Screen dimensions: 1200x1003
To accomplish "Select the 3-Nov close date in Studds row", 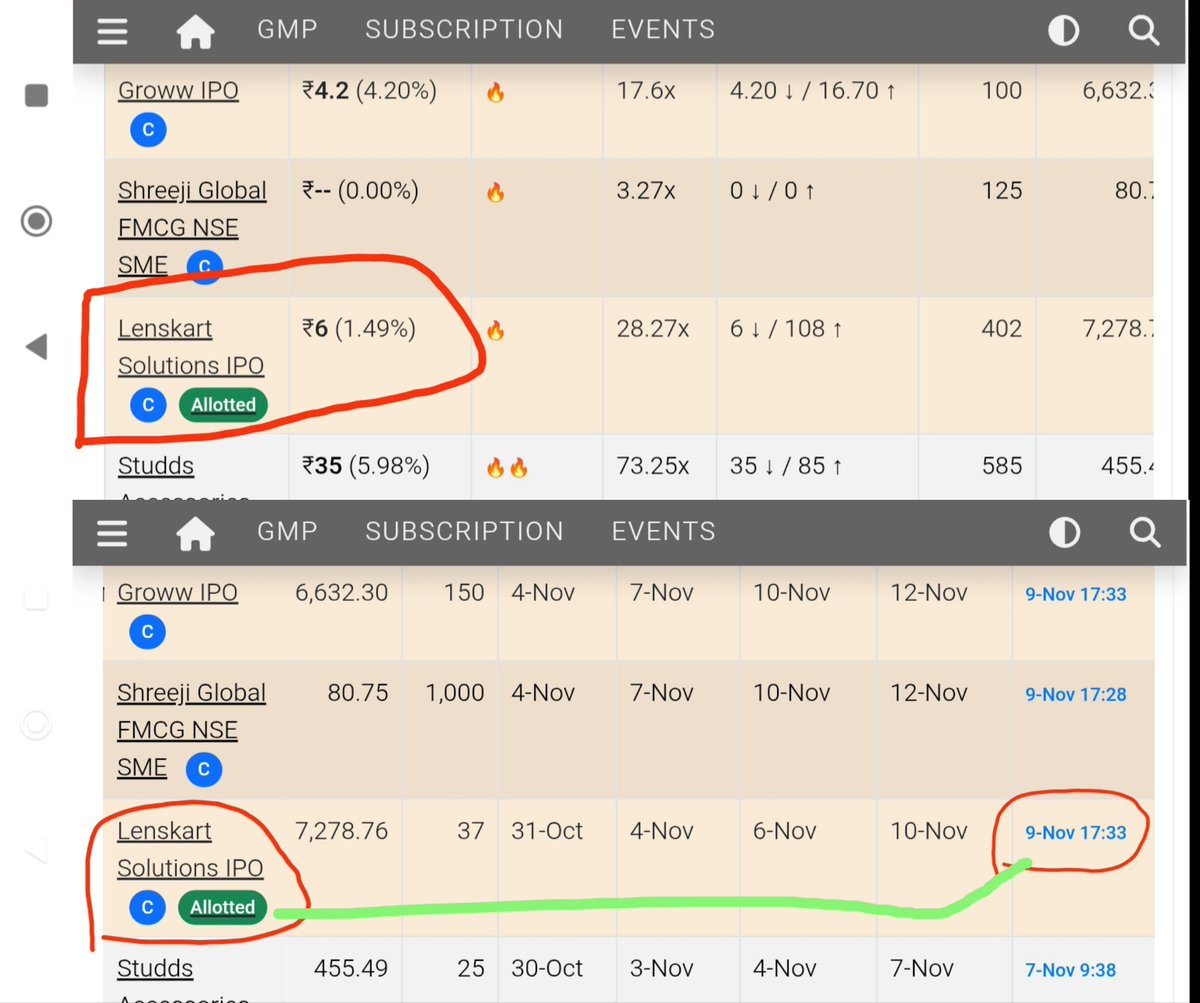I will (661, 968).
